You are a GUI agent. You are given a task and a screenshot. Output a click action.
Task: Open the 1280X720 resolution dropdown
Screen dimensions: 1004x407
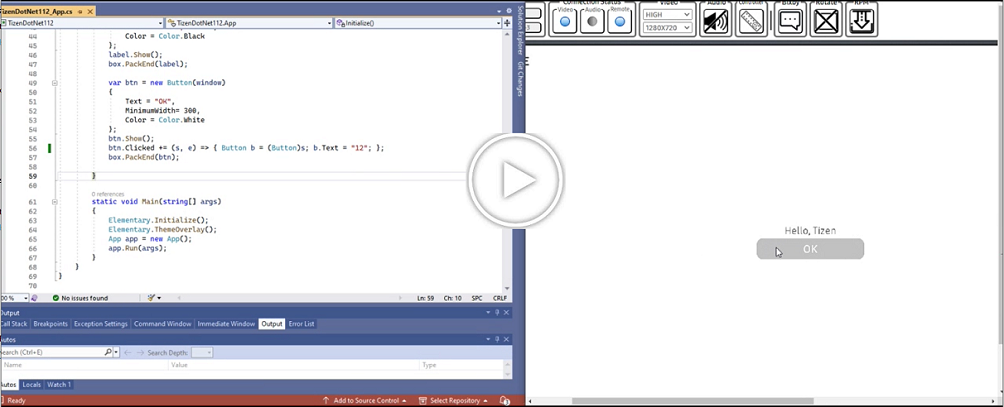pyautogui.click(x=667, y=28)
